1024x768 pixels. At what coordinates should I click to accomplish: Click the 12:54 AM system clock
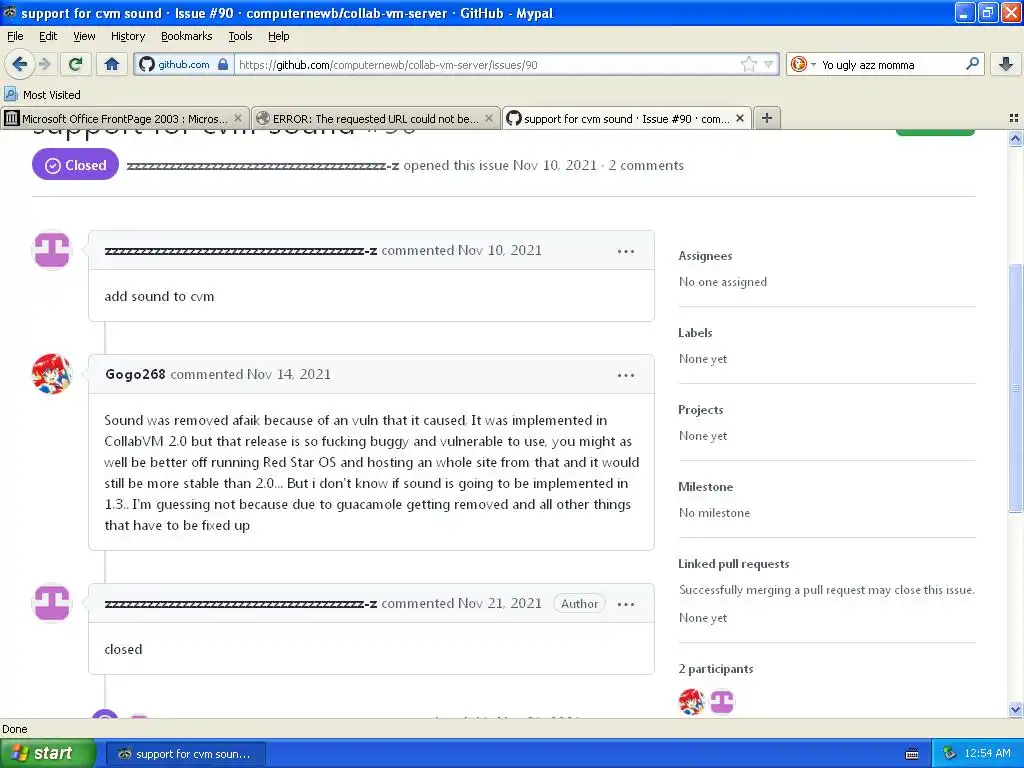[987, 754]
